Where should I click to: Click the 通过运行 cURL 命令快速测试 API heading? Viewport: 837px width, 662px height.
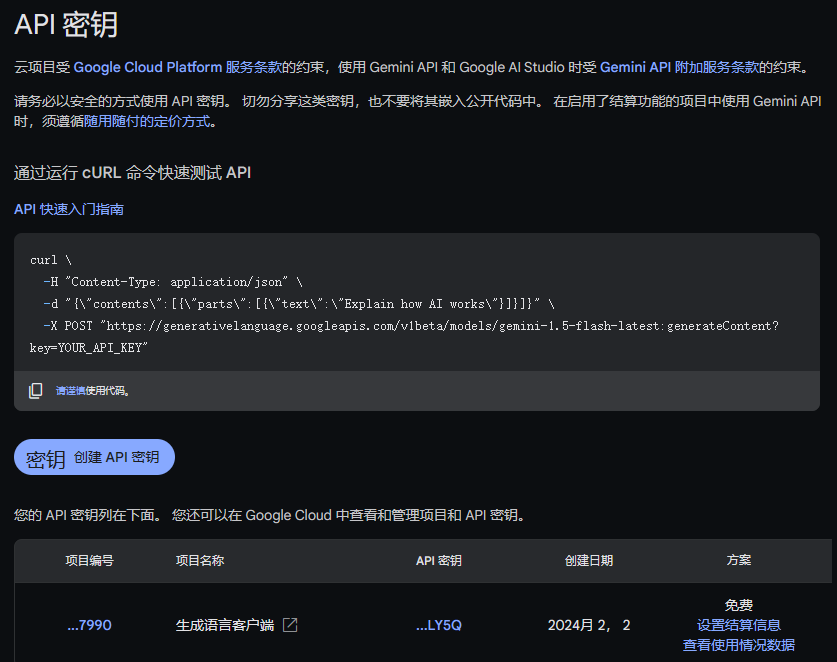pyautogui.click(x=132, y=173)
